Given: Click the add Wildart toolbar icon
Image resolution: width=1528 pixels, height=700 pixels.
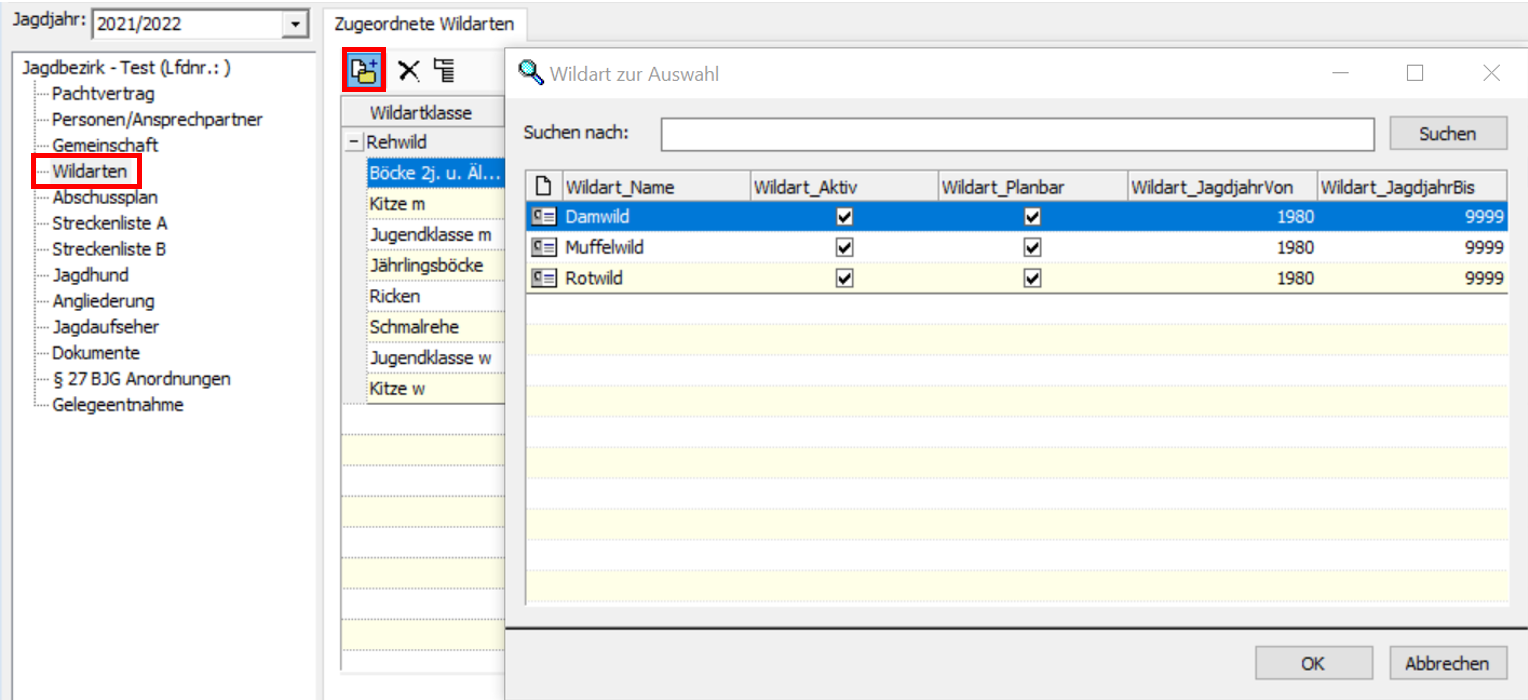Looking at the screenshot, I should (x=364, y=70).
